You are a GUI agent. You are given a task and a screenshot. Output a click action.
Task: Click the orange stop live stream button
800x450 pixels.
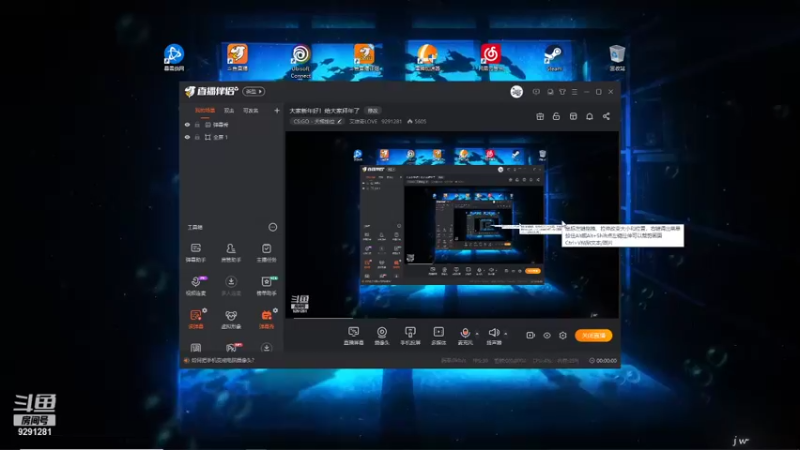click(x=593, y=335)
